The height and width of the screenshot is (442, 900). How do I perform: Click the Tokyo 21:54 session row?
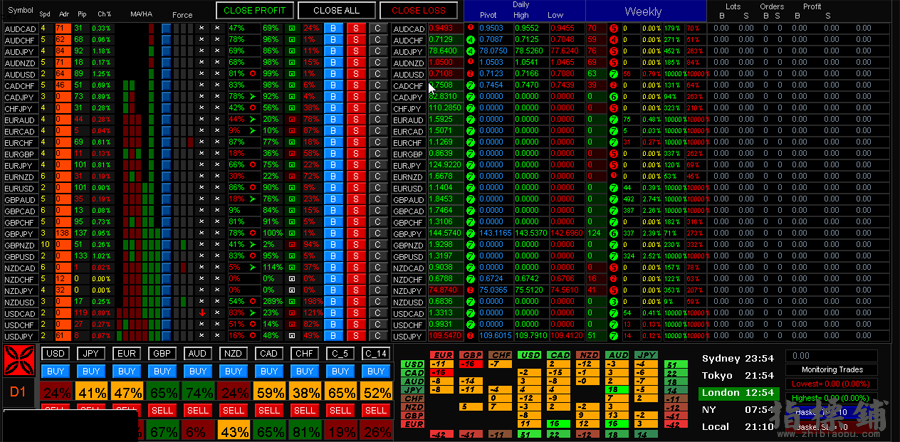pos(739,376)
